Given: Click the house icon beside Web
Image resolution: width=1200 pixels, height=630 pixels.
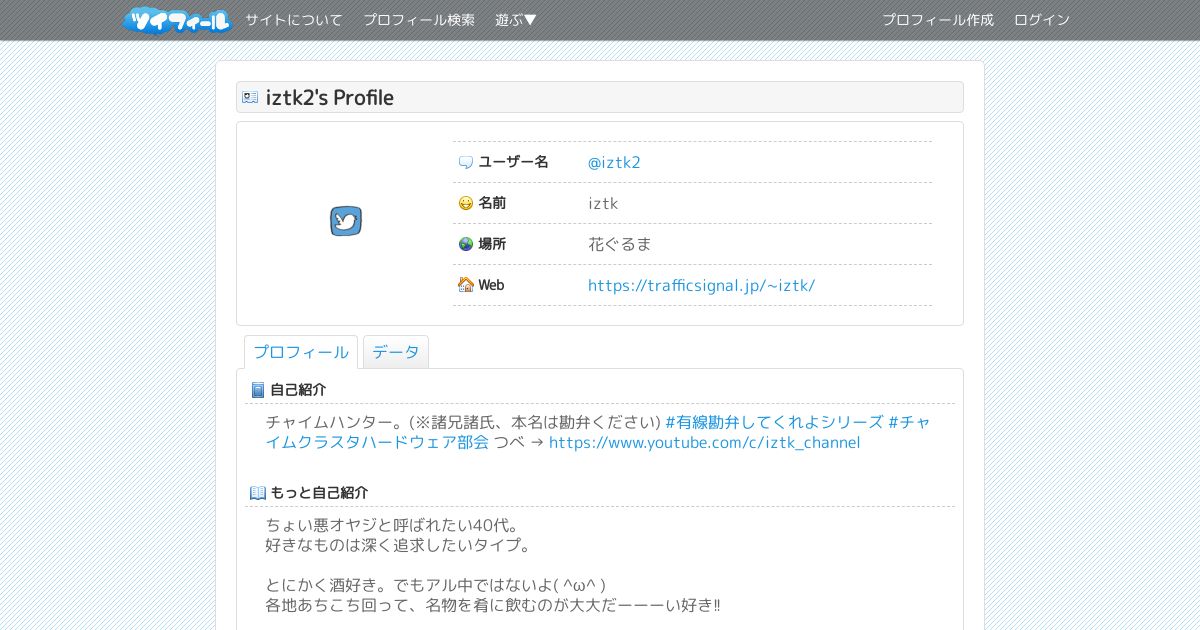Looking at the screenshot, I should click(x=465, y=285).
